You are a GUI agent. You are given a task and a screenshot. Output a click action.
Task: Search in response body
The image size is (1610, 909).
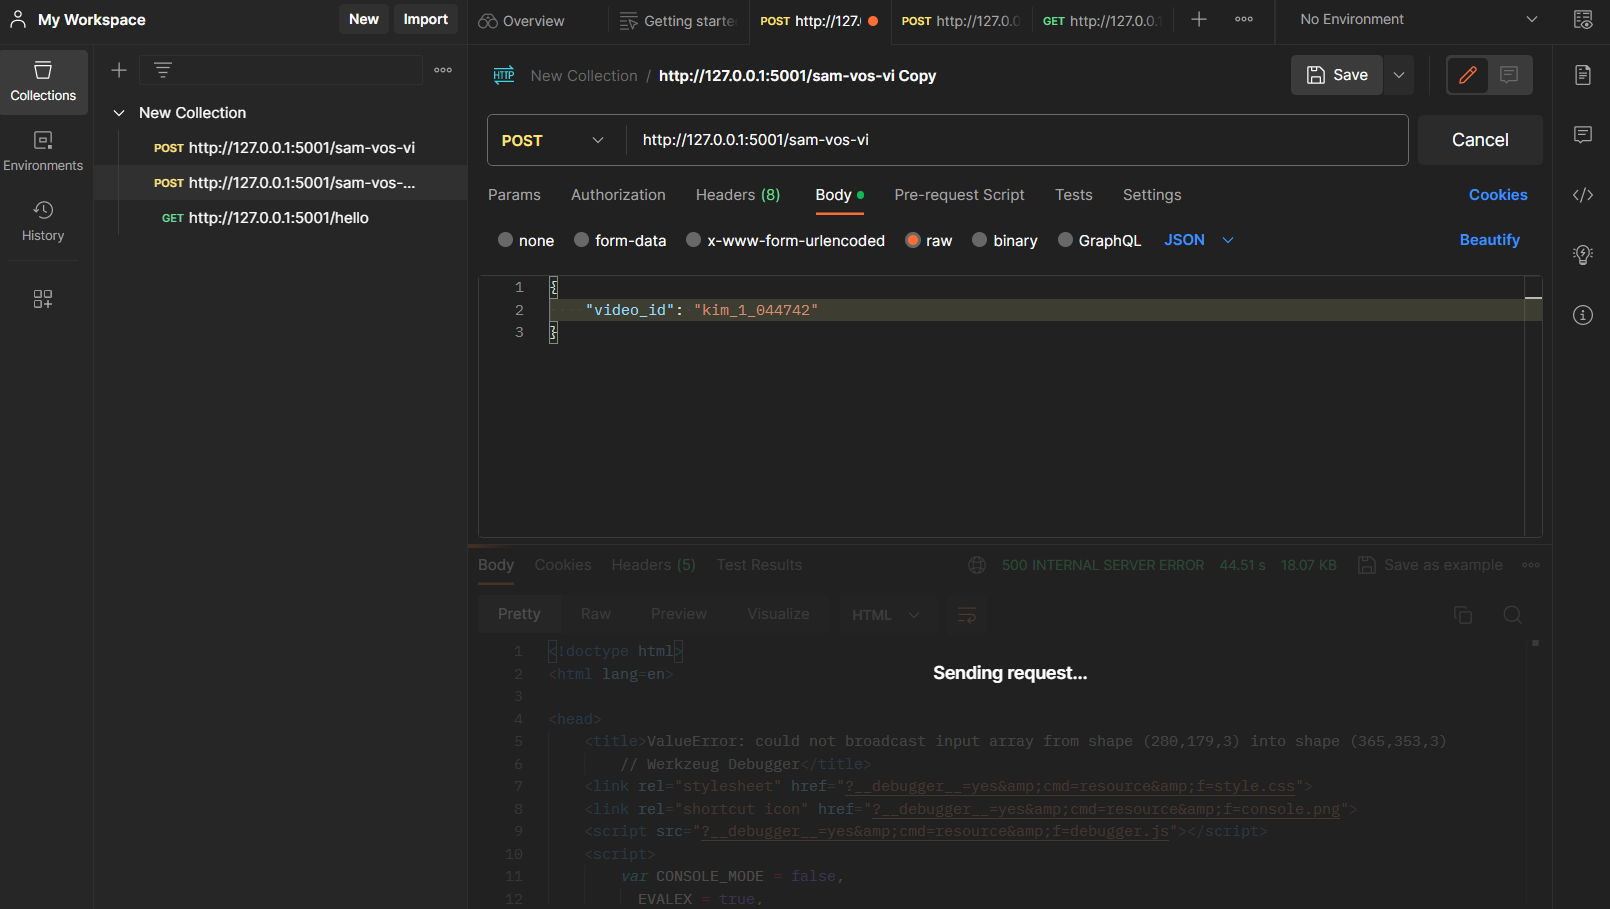1513,615
